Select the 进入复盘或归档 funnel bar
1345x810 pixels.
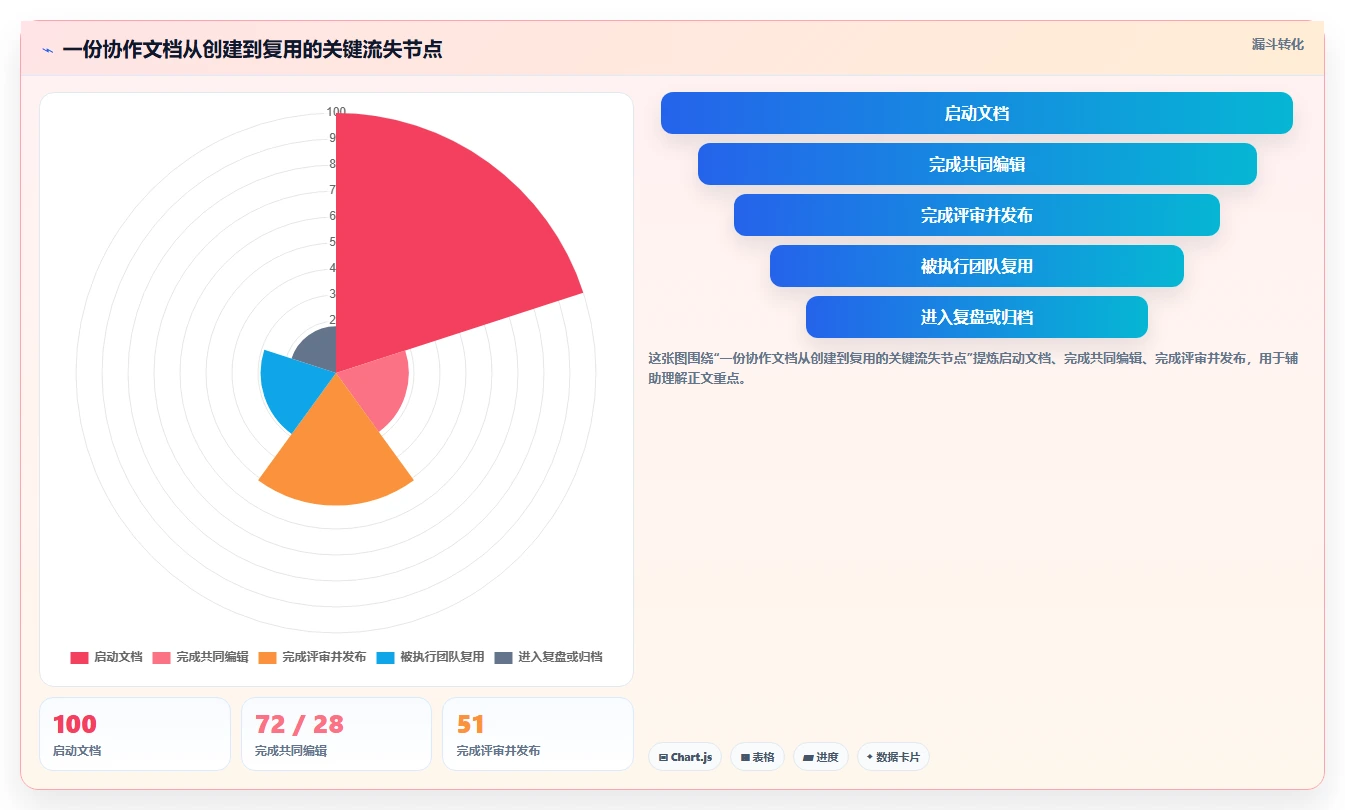pyautogui.click(x=976, y=317)
